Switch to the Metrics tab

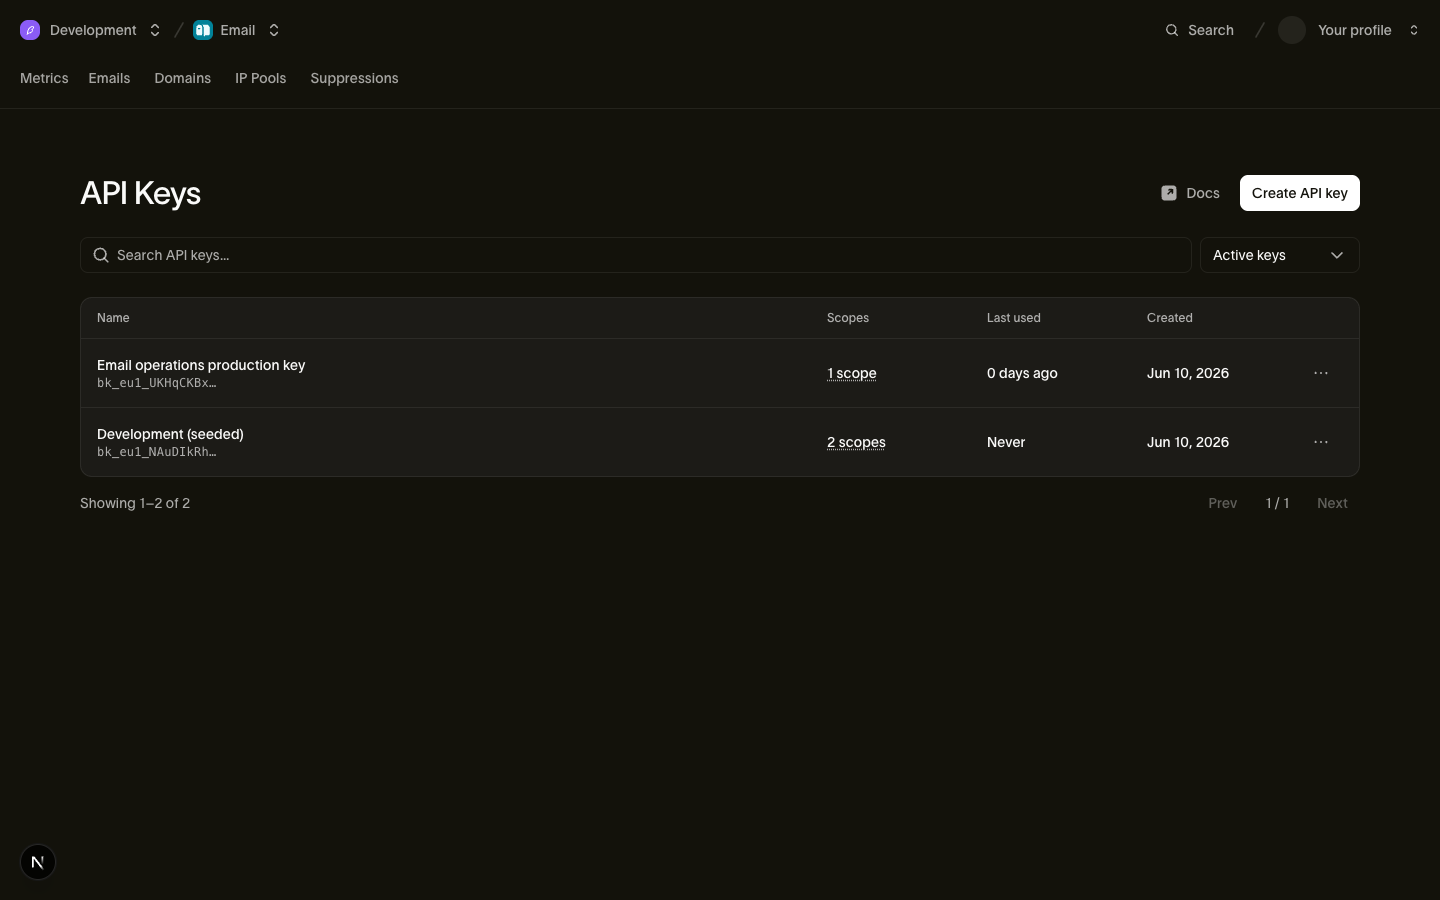point(44,78)
